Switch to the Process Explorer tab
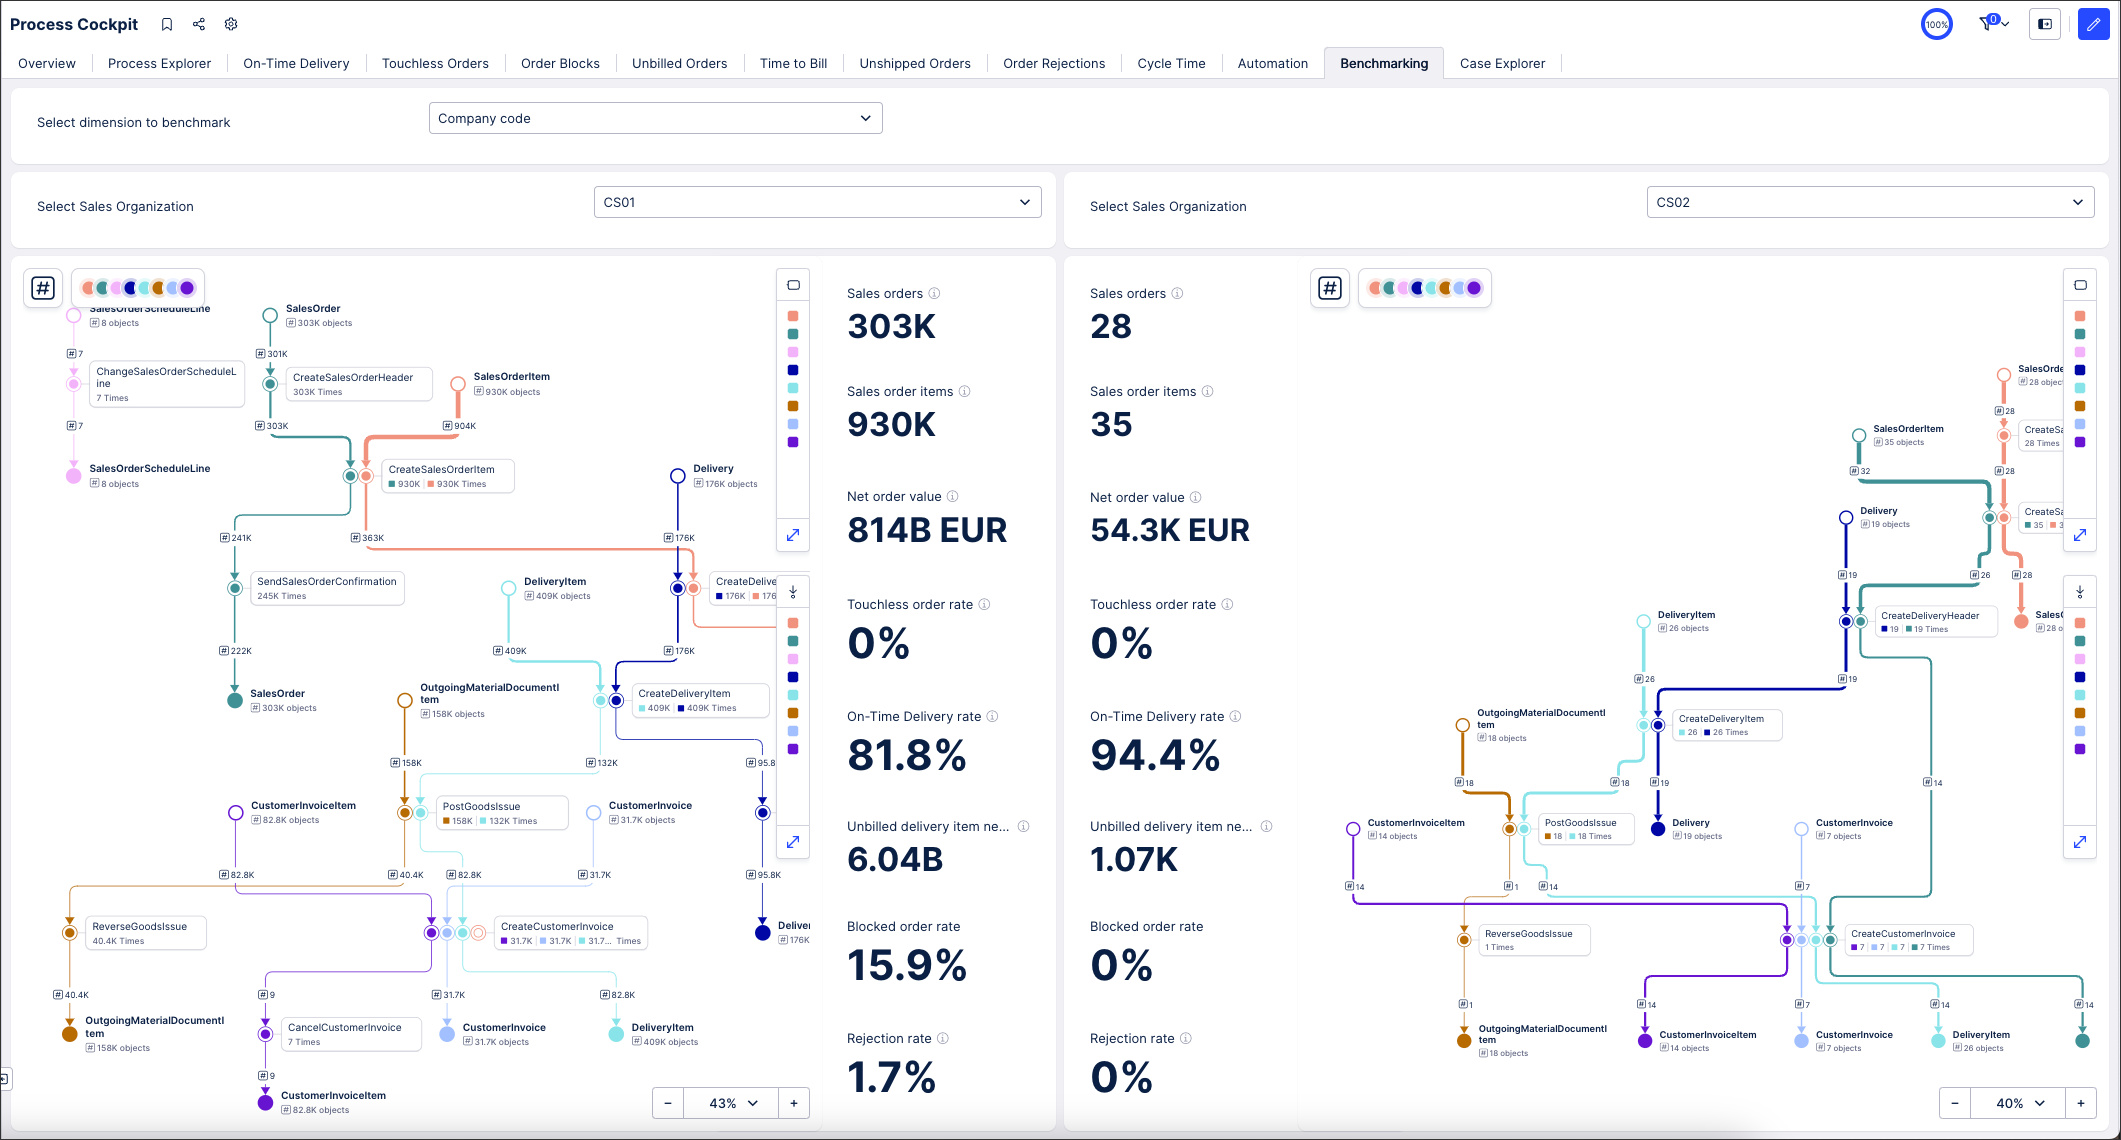 pyautogui.click(x=159, y=63)
